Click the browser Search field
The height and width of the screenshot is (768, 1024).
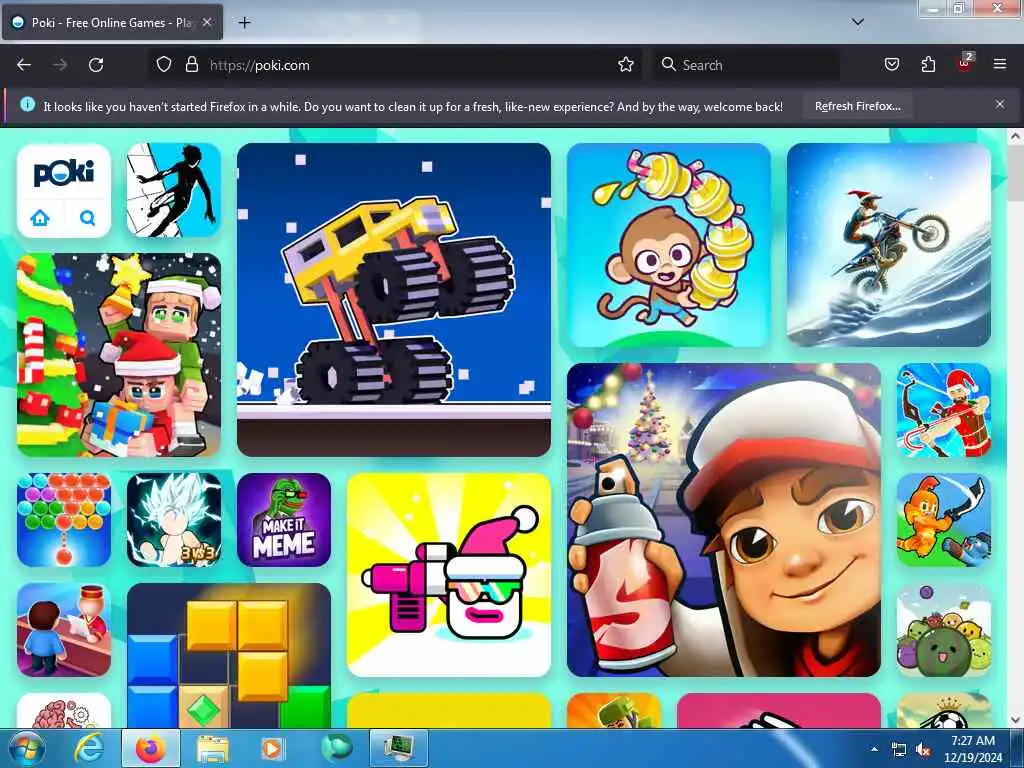[x=746, y=65]
